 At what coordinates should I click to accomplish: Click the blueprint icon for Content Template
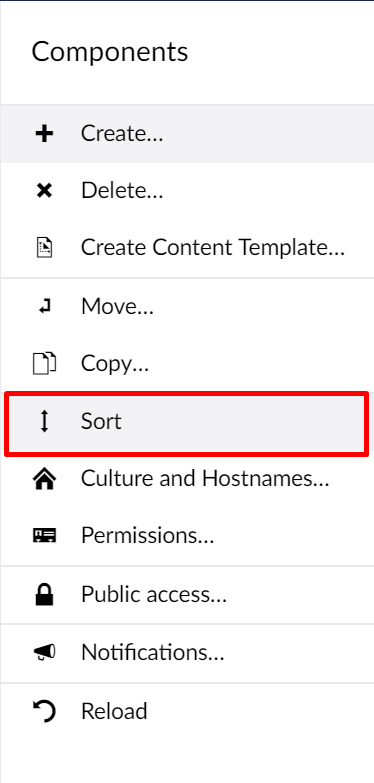pos(44,248)
